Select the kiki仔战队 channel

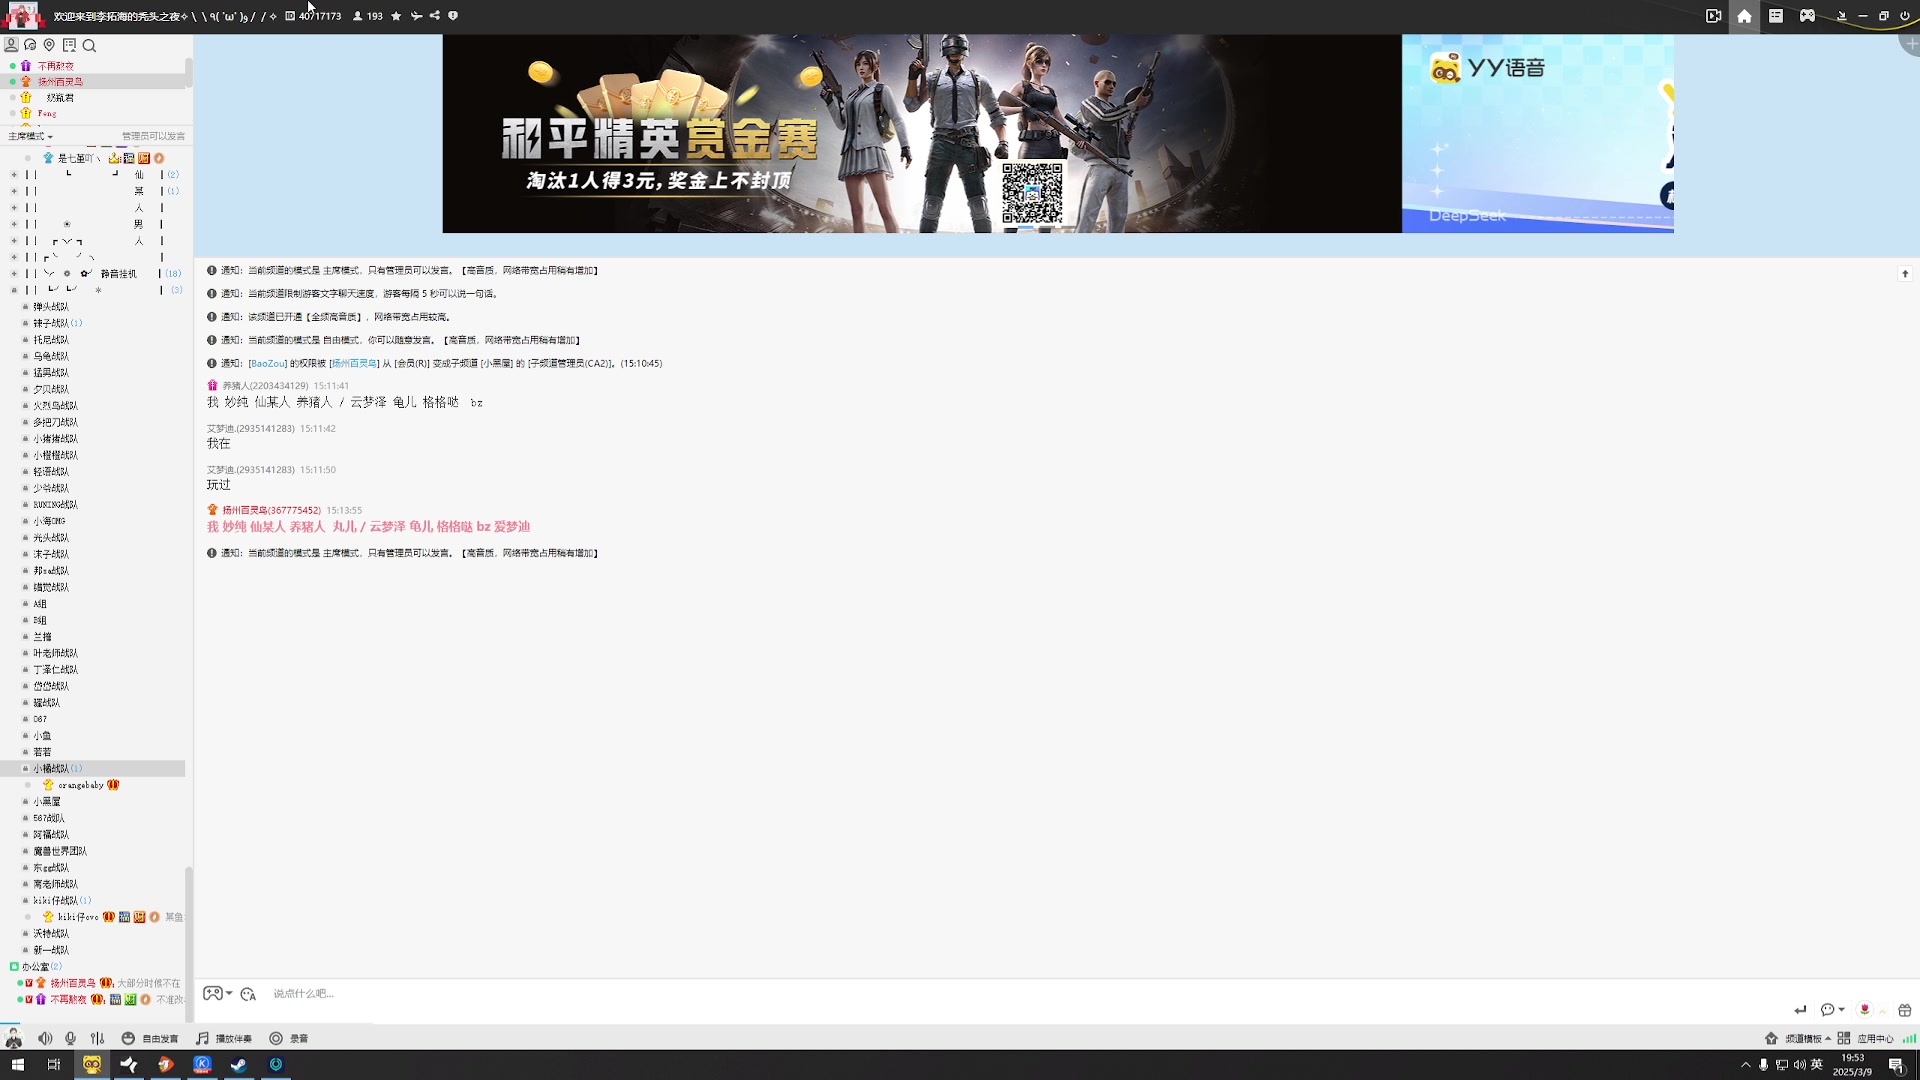pos(55,900)
